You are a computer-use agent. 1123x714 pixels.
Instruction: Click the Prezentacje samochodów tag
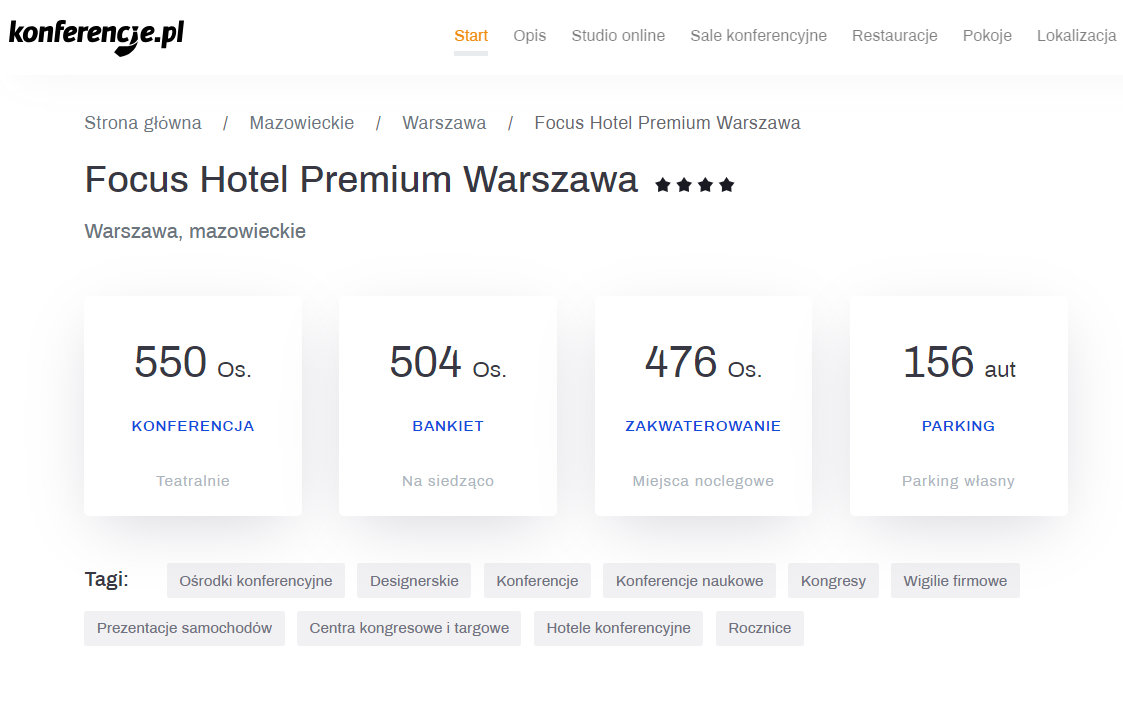(x=184, y=629)
